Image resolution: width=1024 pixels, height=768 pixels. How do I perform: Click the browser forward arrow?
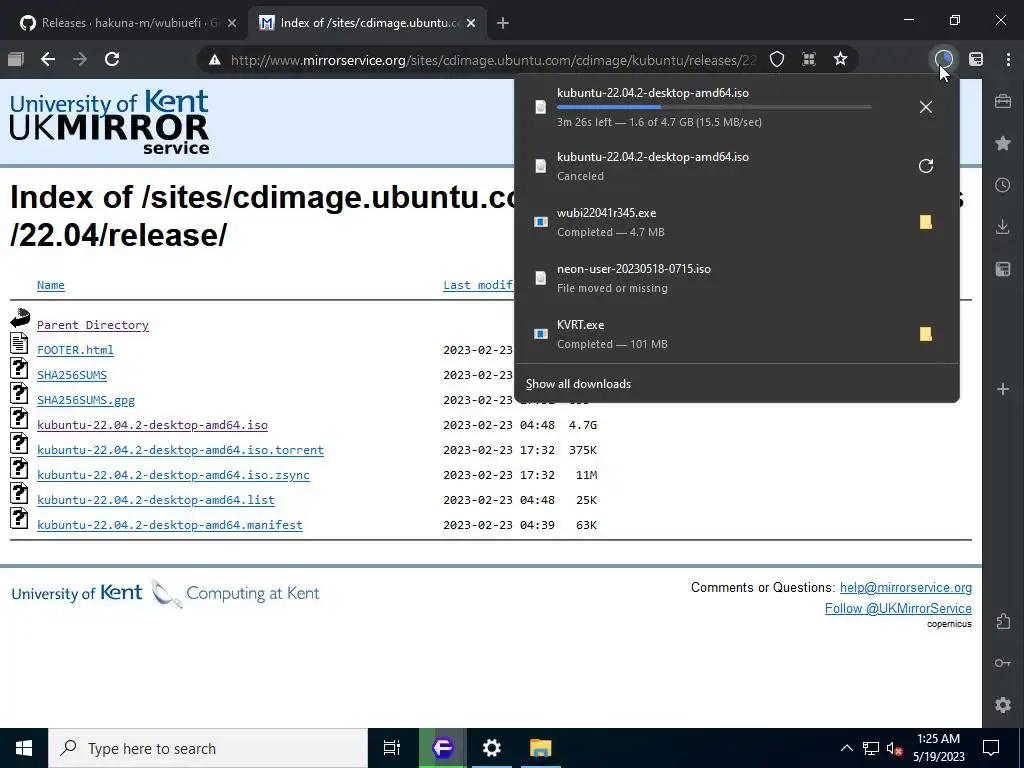(x=80, y=59)
